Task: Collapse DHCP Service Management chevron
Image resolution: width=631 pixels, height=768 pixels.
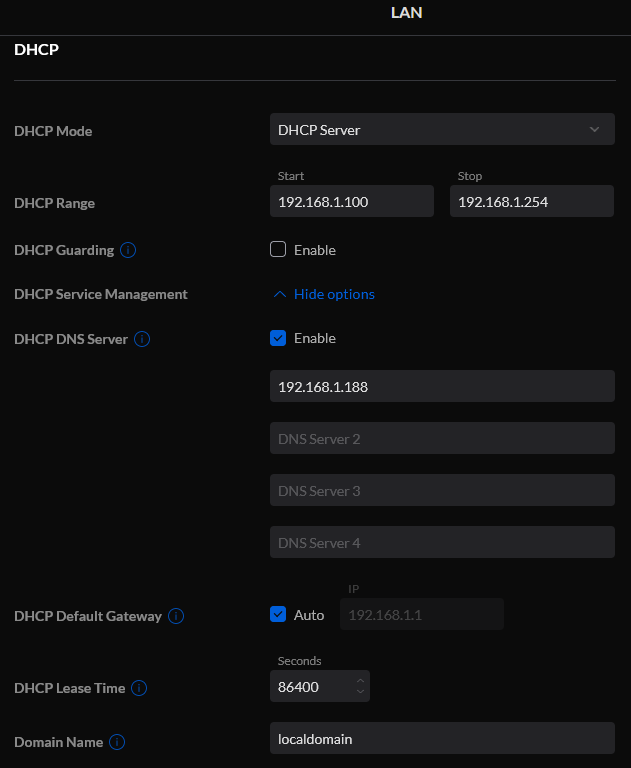Action: coord(279,294)
